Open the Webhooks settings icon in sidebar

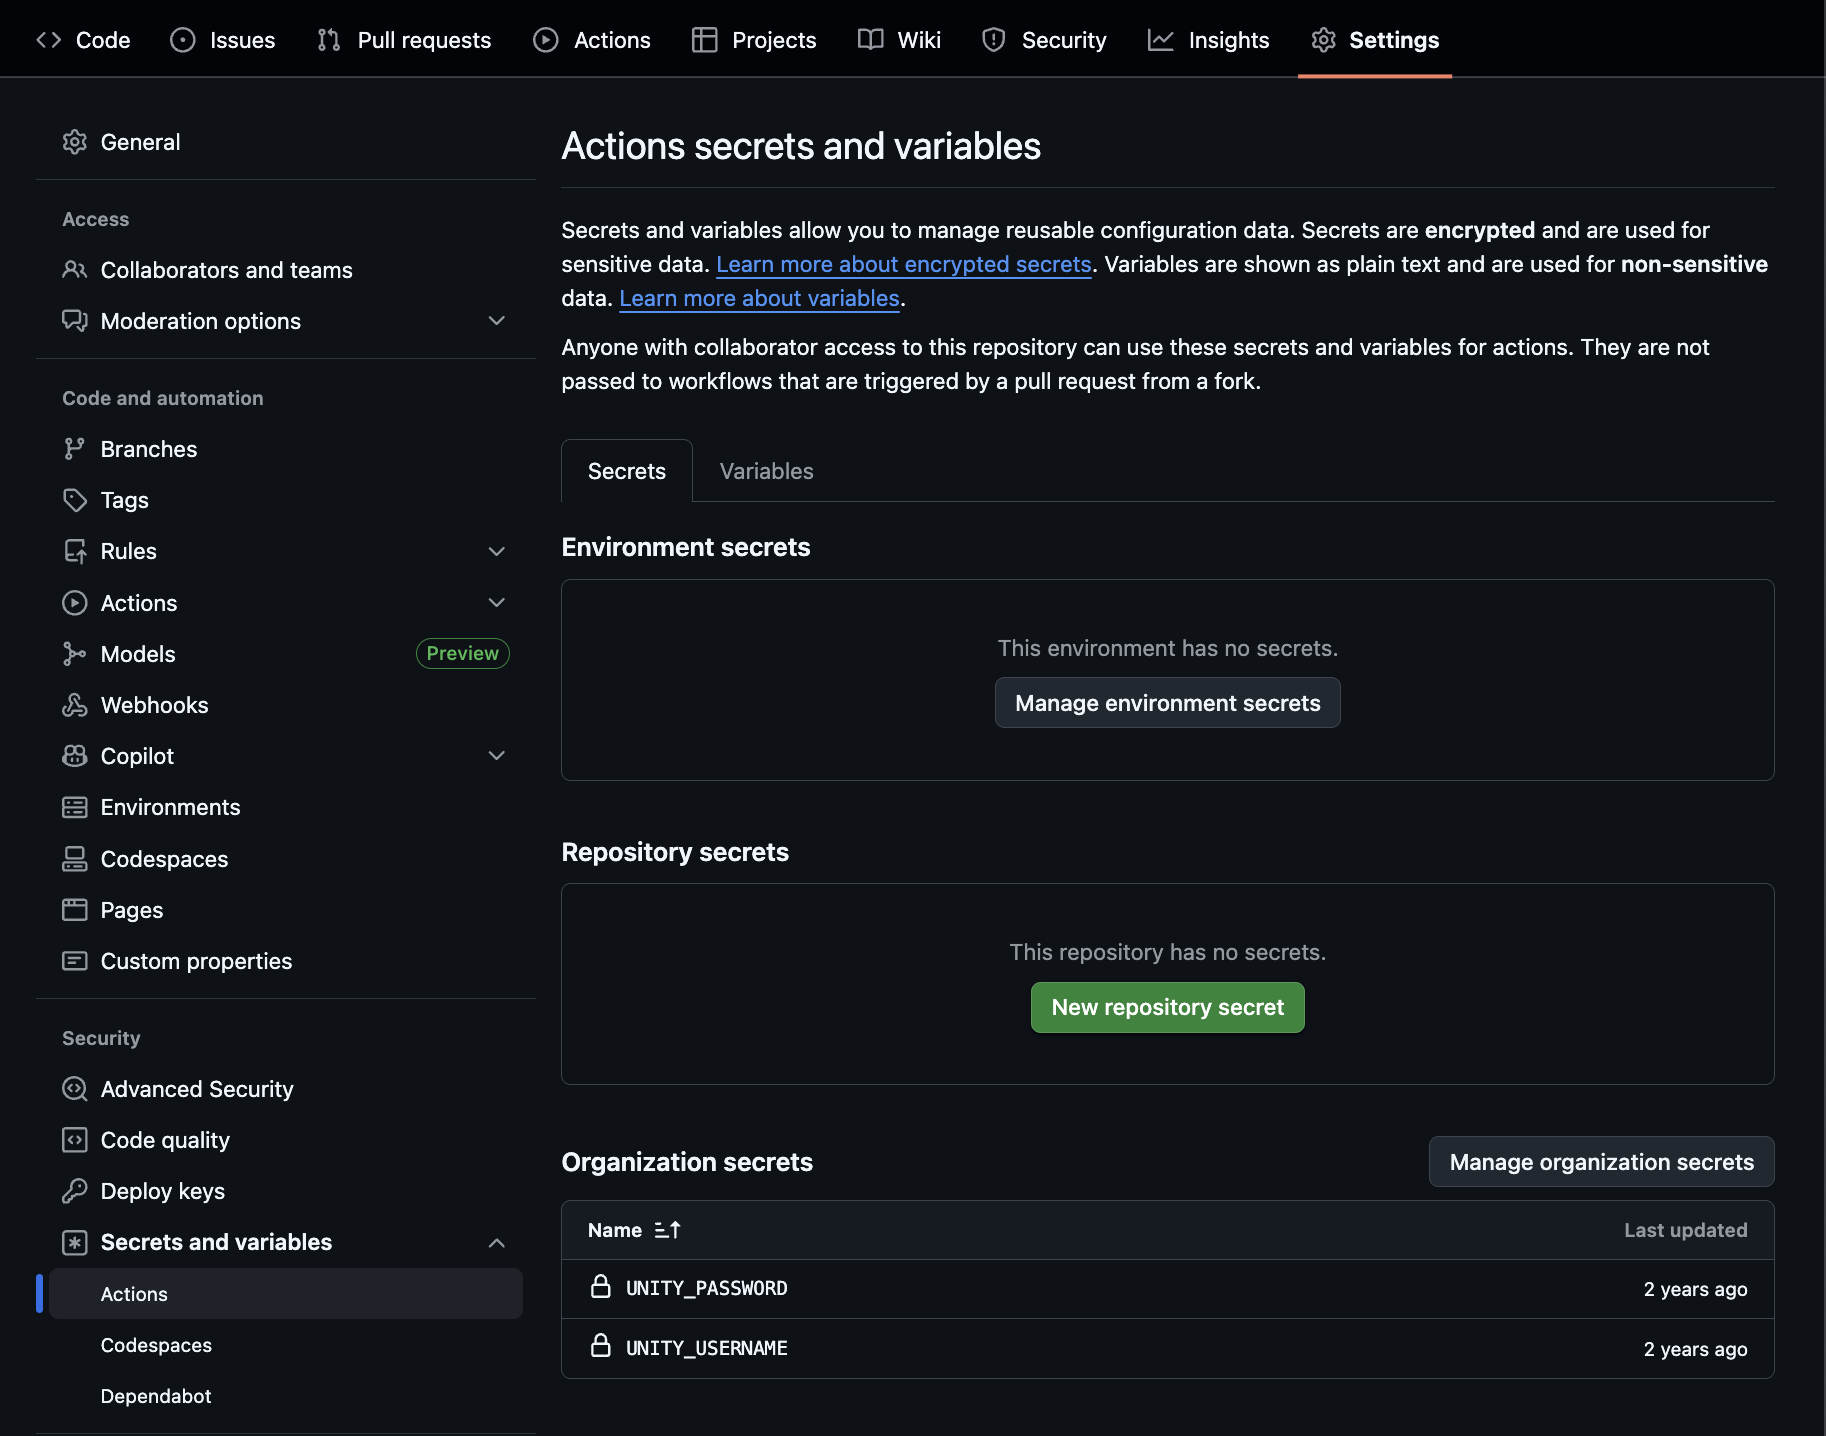coord(75,704)
